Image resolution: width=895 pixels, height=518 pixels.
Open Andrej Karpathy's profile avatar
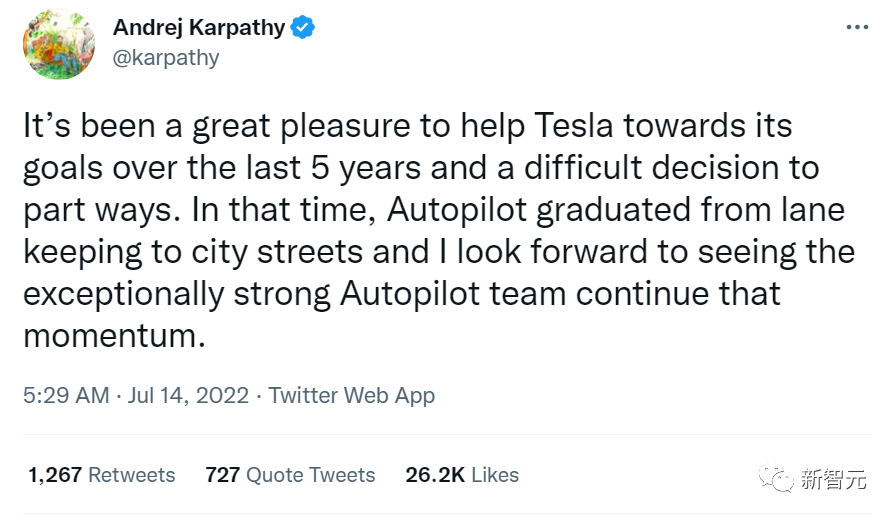59,43
